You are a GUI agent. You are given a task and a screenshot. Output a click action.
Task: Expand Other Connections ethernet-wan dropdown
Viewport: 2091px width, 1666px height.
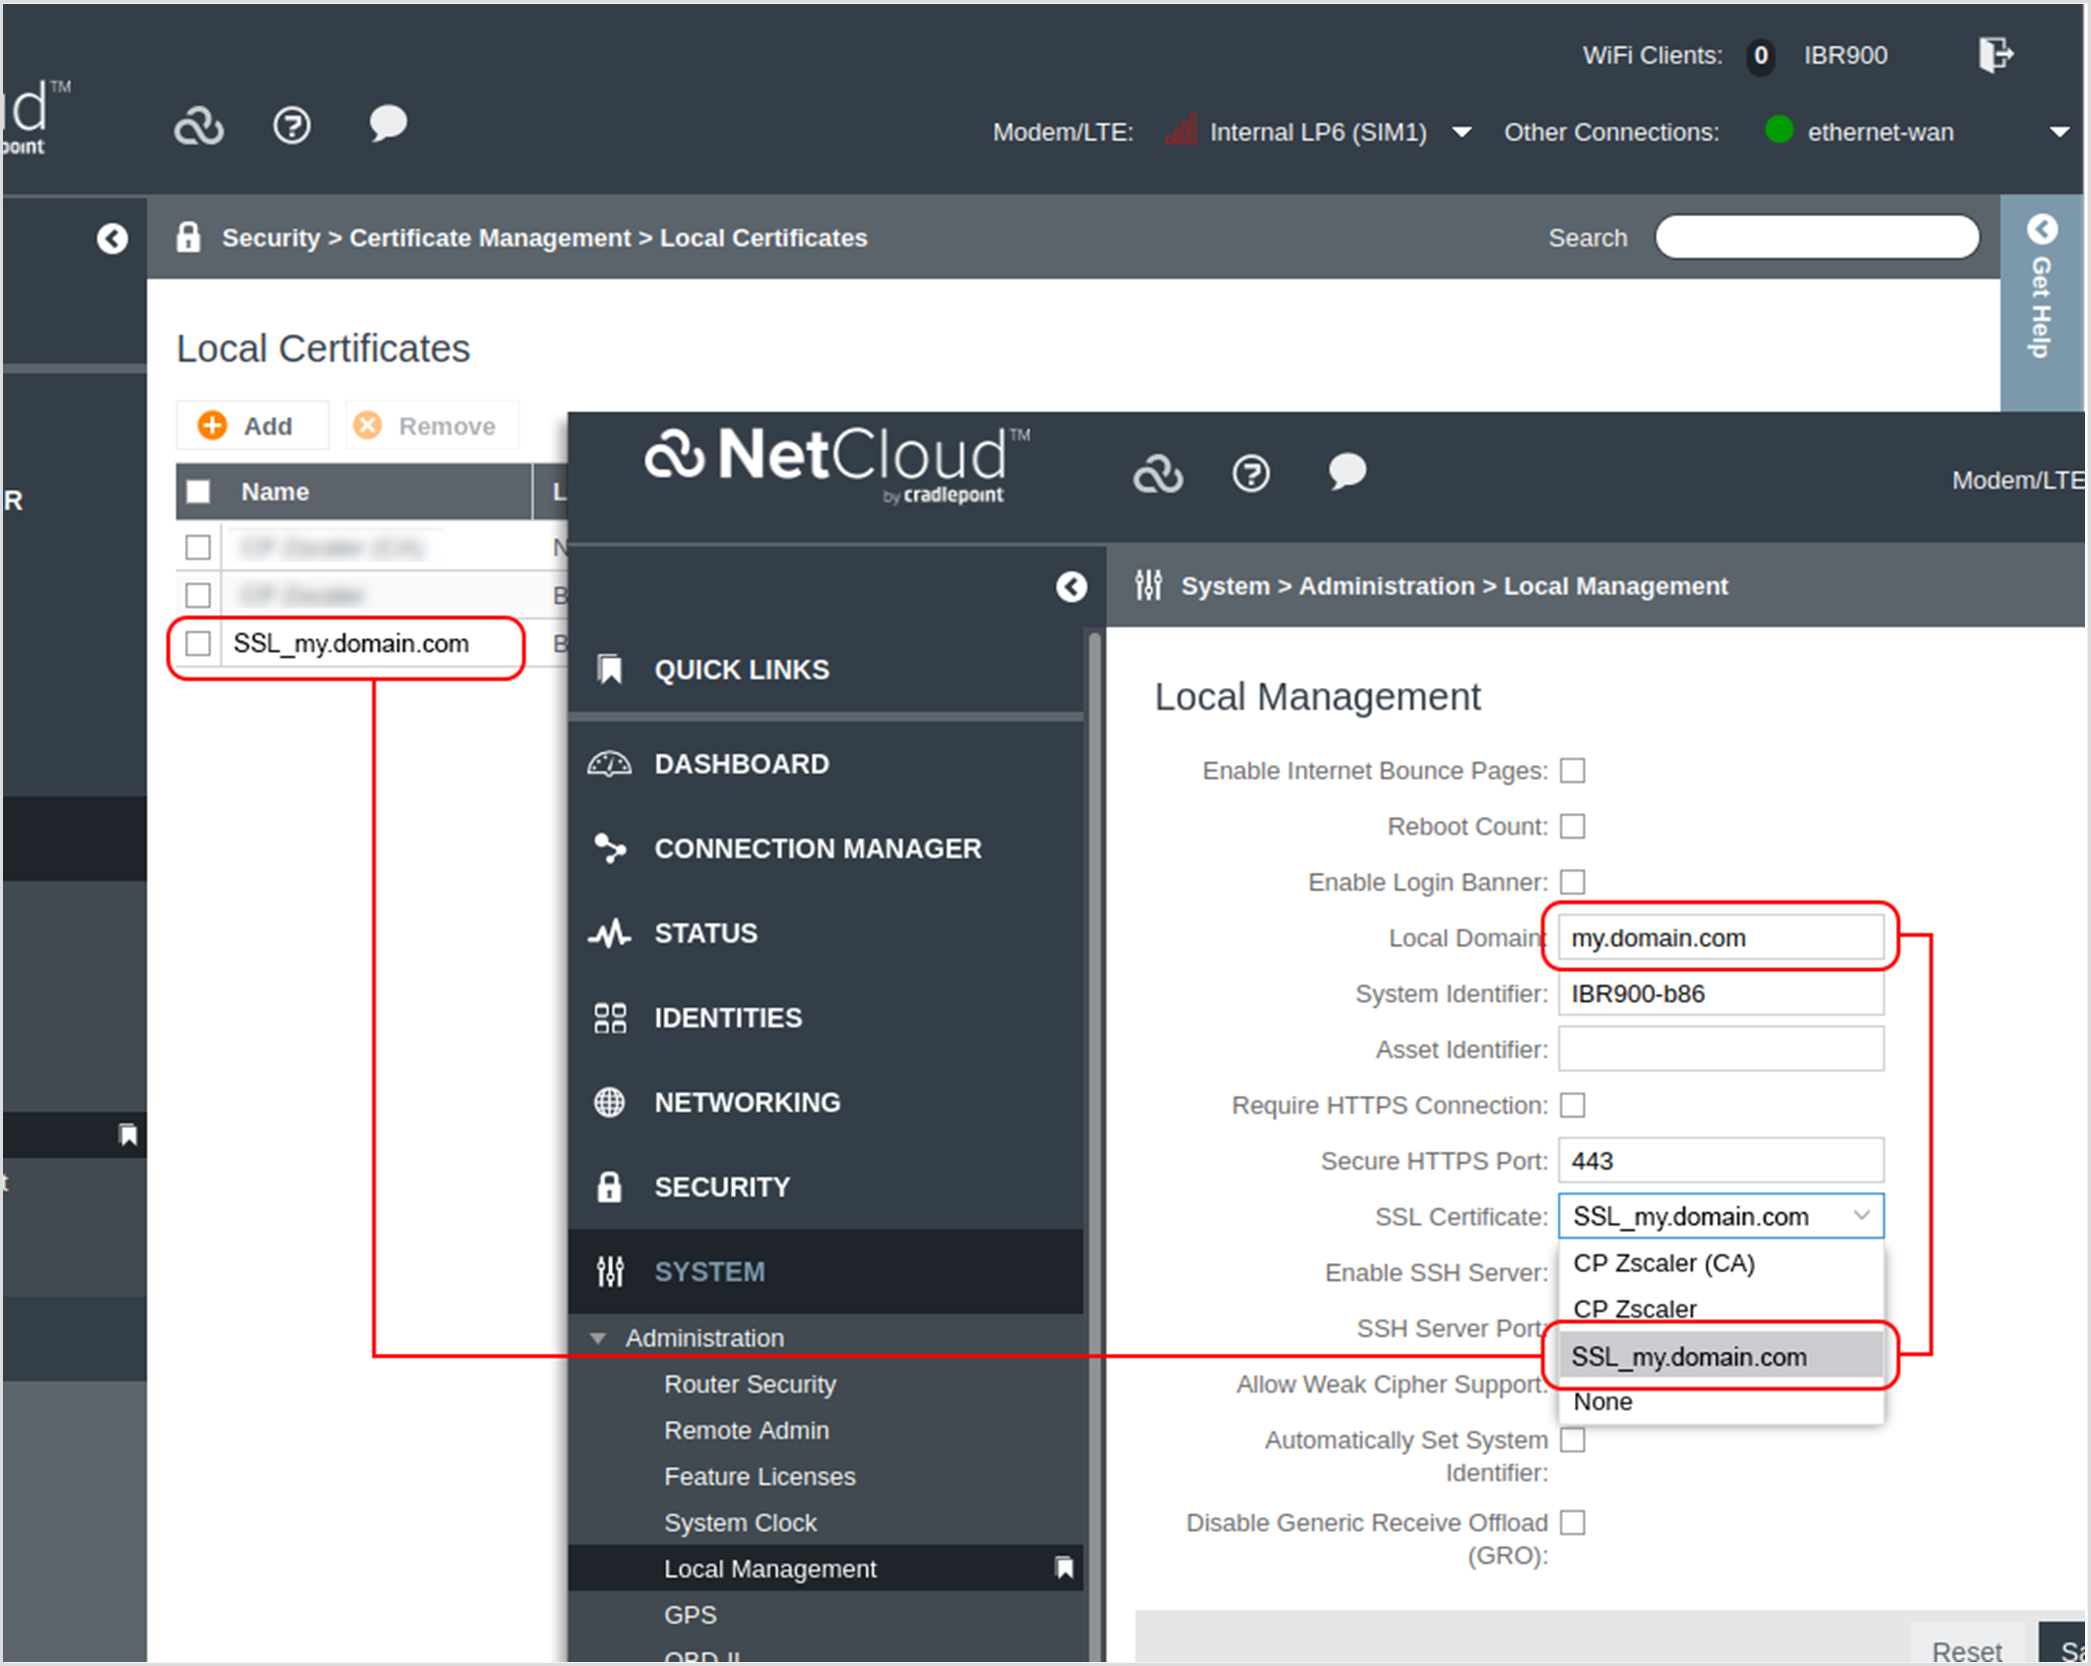point(2059,132)
